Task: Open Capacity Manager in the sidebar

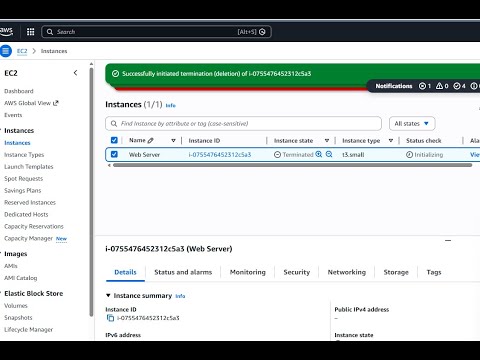Action: click(28, 238)
